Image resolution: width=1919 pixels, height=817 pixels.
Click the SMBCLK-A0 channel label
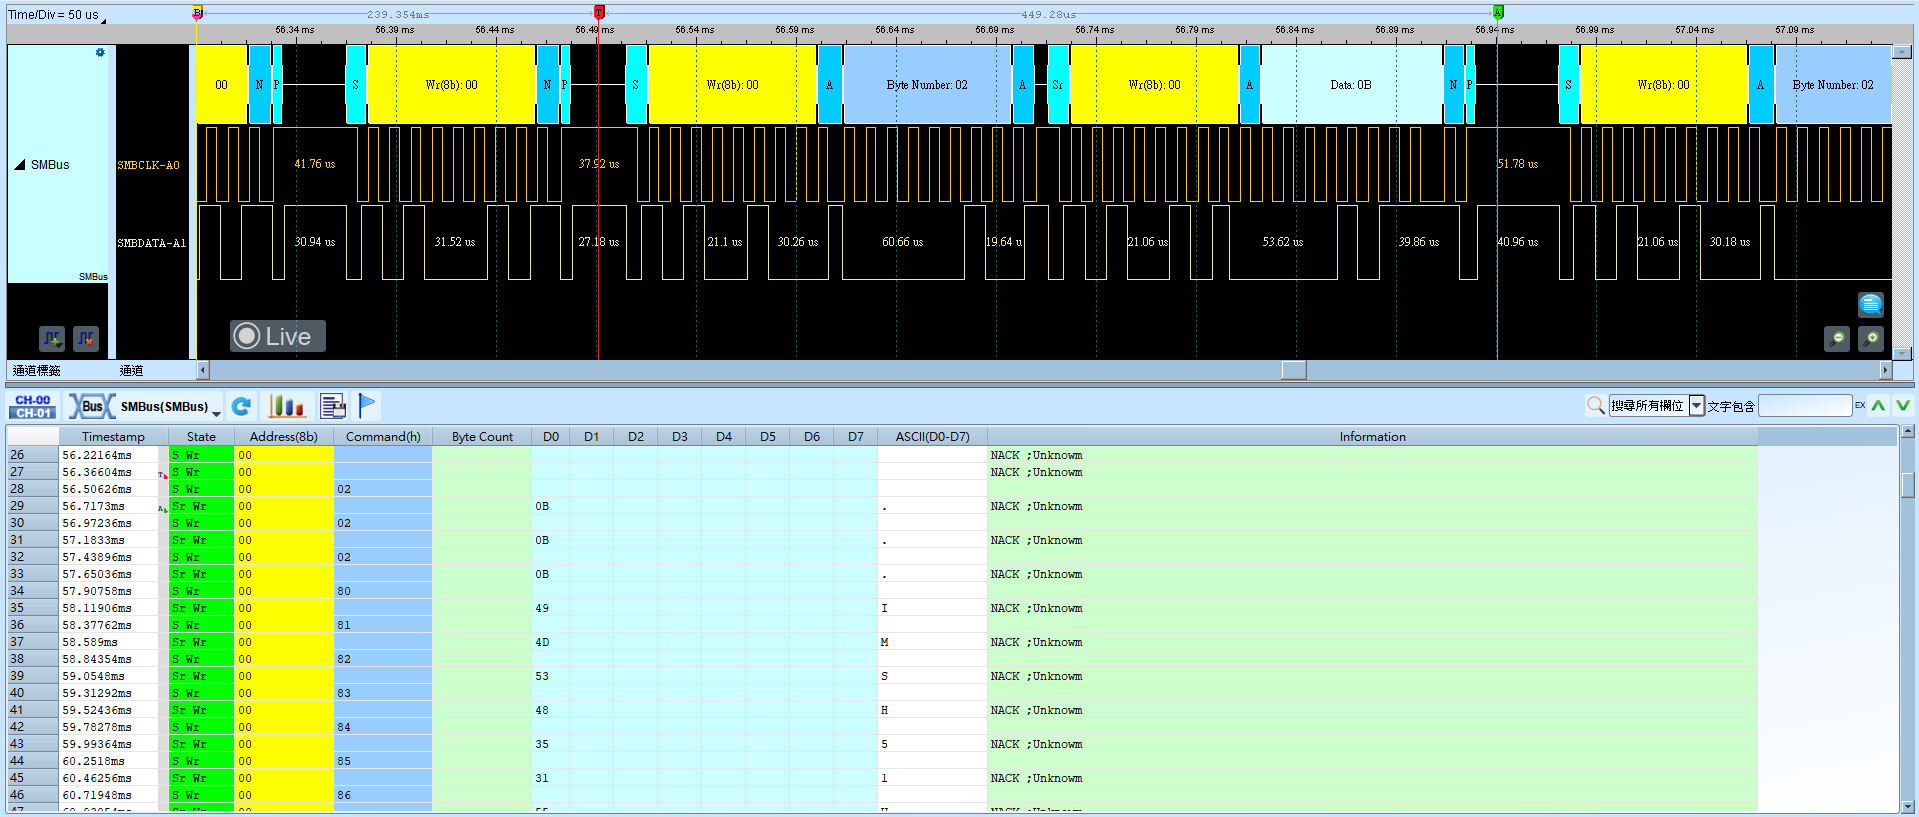148,165
